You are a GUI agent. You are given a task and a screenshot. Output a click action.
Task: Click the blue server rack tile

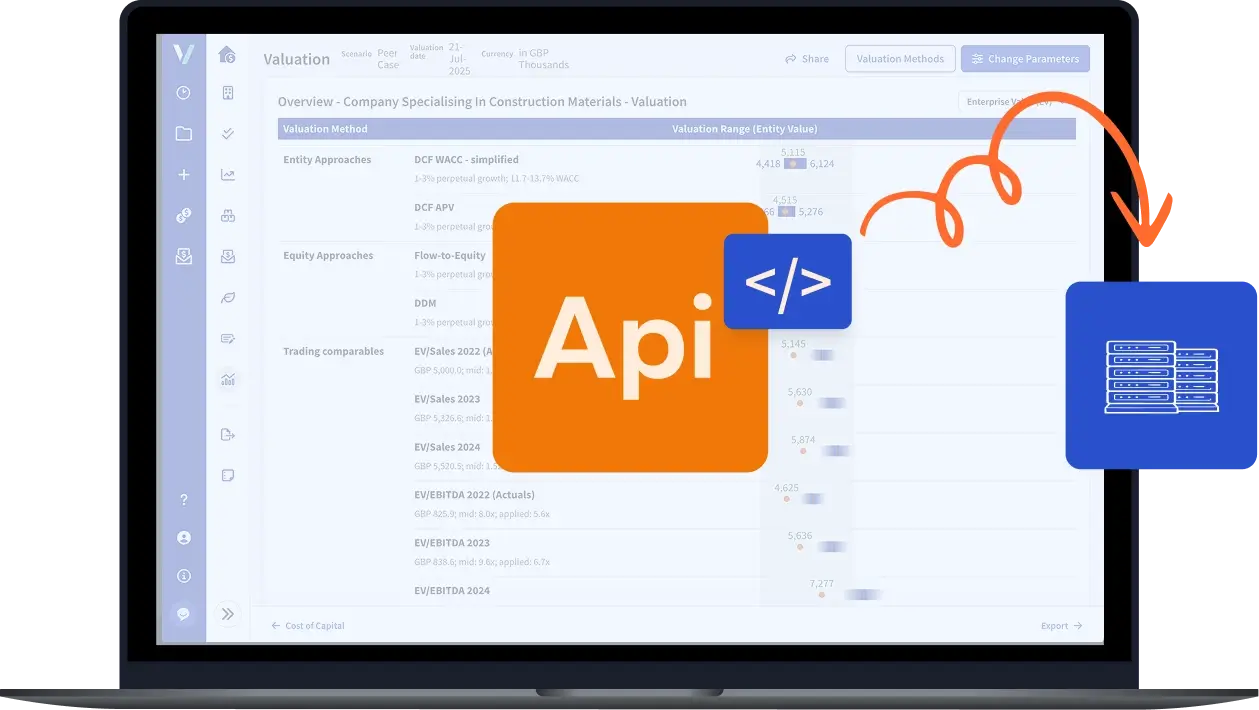pyautogui.click(x=1161, y=375)
